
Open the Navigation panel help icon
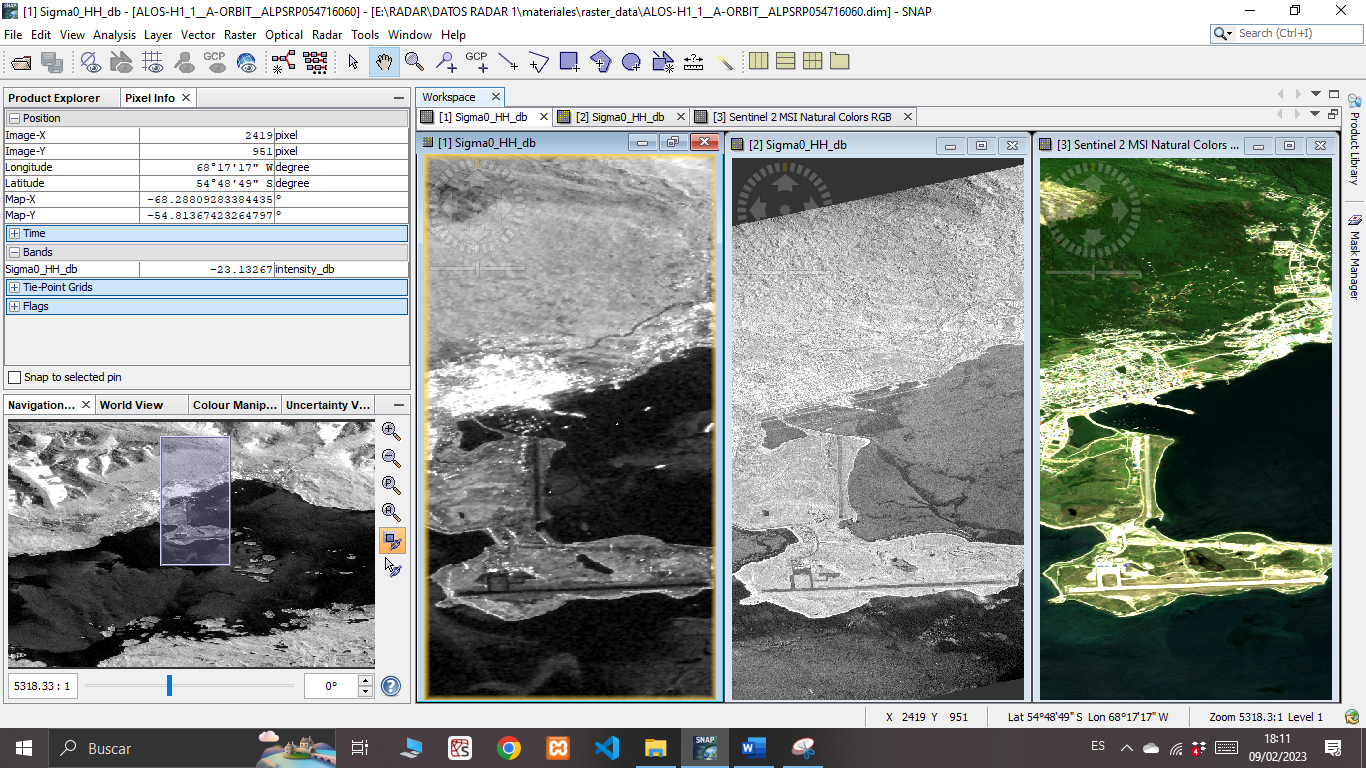391,686
